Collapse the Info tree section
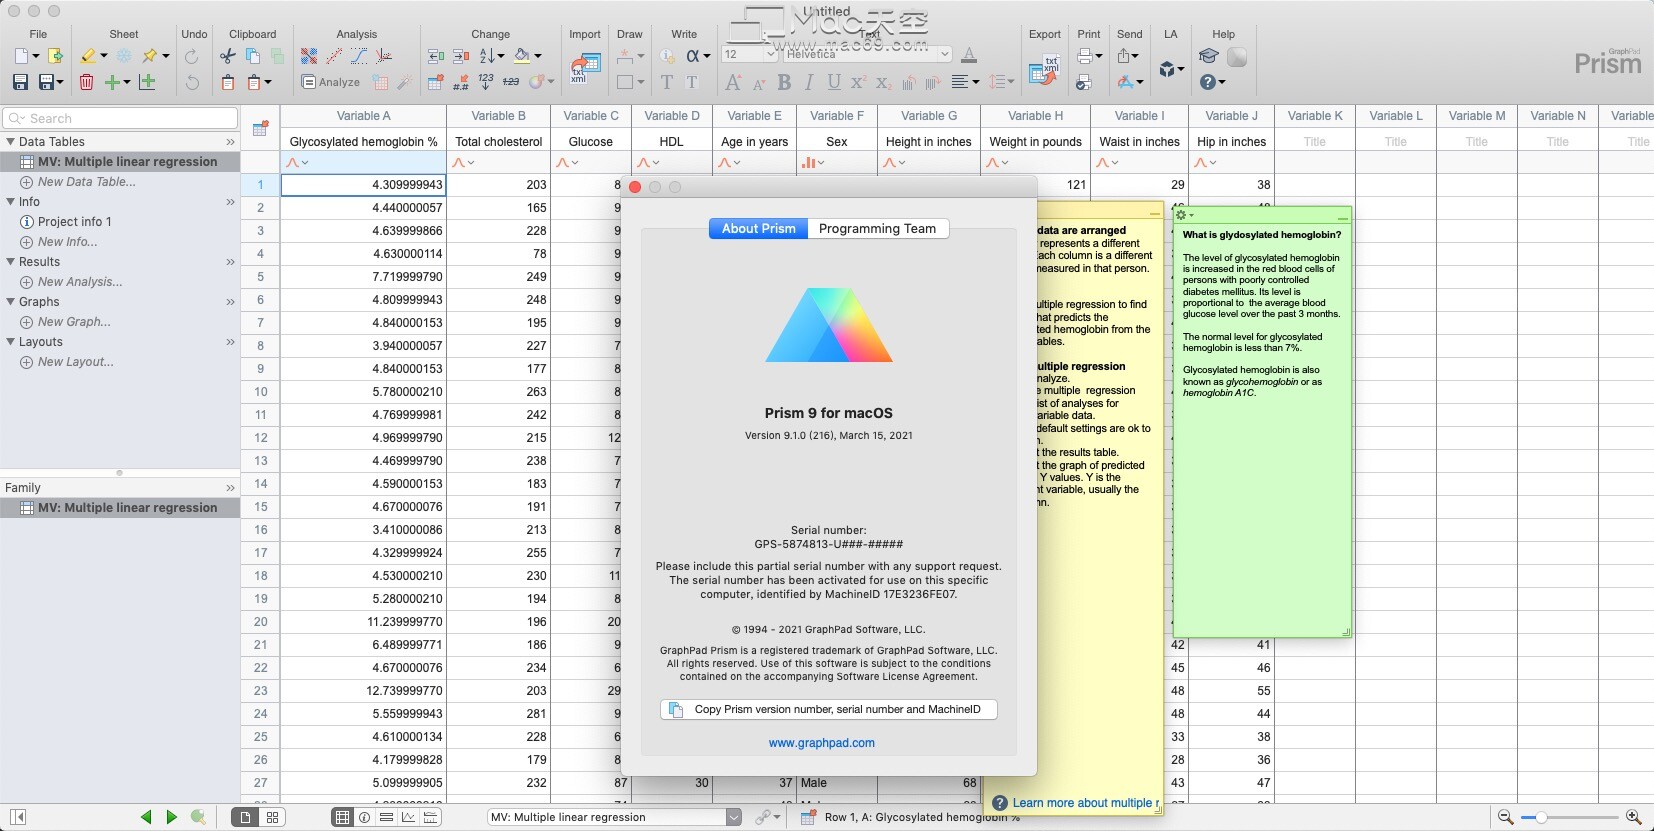1654x831 pixels. click(10, 202)
